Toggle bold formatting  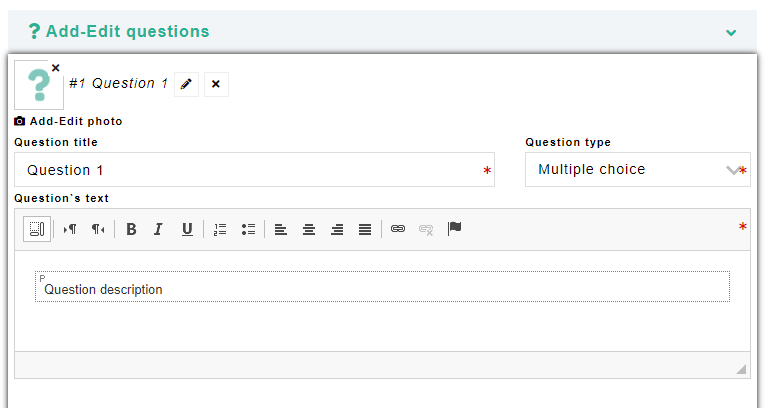[131, 229]
